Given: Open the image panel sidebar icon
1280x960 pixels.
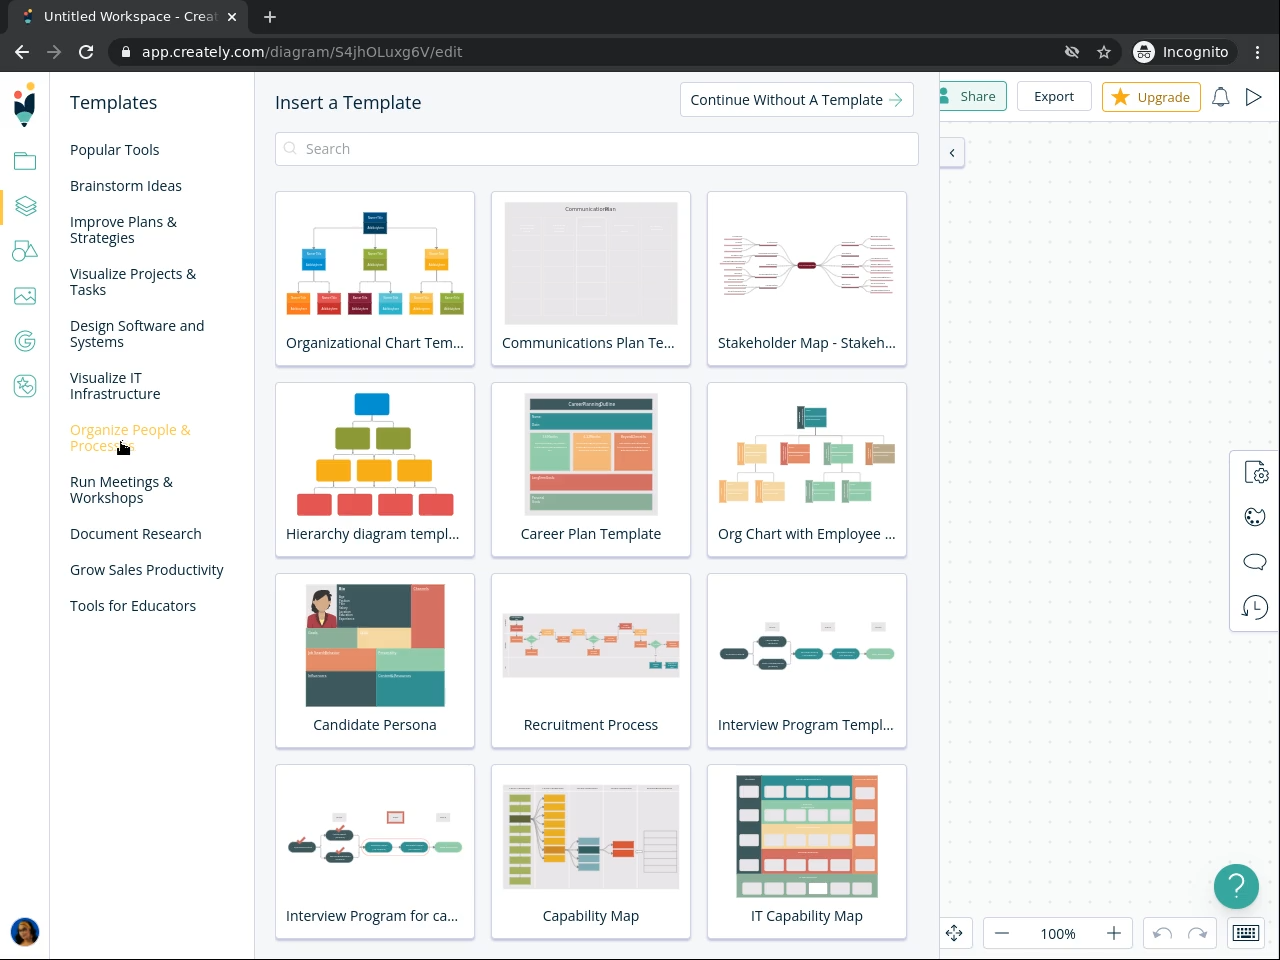Looking at the screenshot, I should click(x=25, y=296).
